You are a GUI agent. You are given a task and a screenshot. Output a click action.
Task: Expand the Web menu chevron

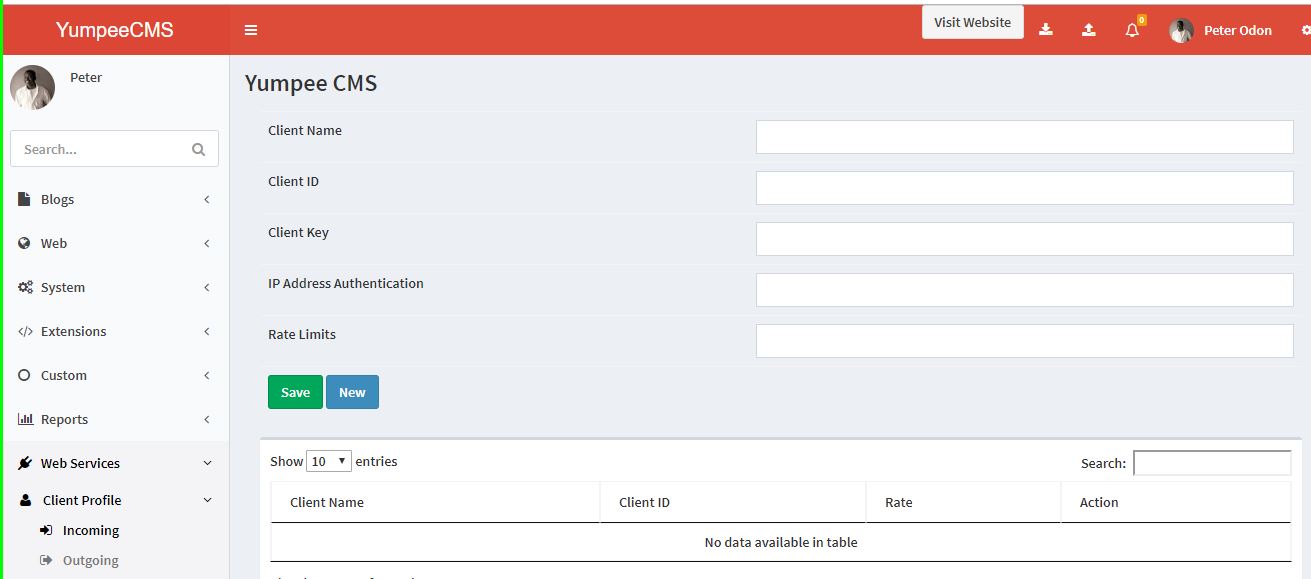pyautogui.click(x=207, y=243)
